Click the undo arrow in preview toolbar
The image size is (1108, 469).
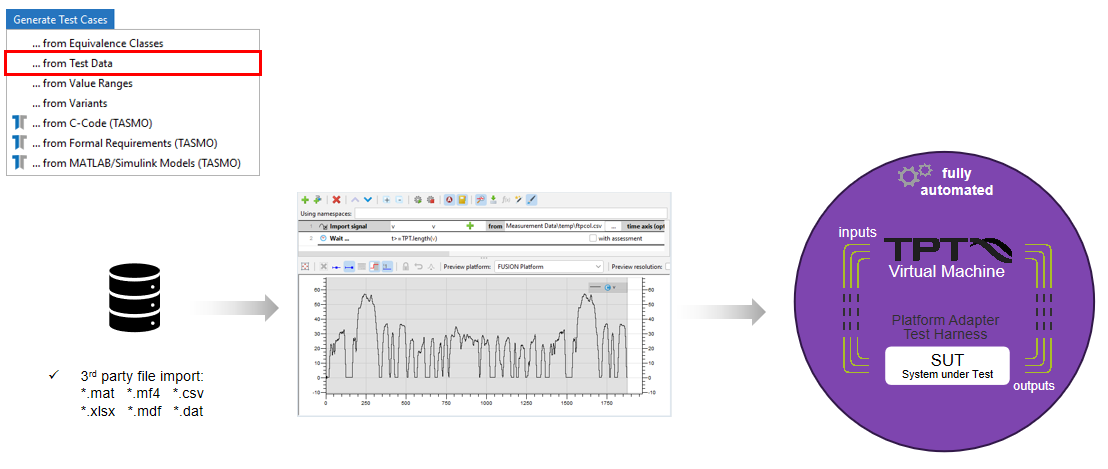tap(418, 266)
